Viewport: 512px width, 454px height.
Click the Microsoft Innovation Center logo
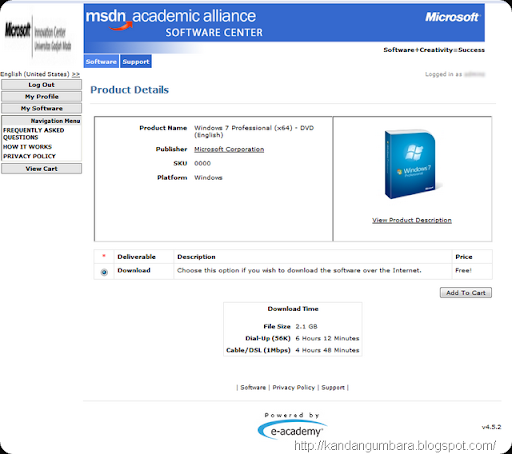[x=38, y=38]
